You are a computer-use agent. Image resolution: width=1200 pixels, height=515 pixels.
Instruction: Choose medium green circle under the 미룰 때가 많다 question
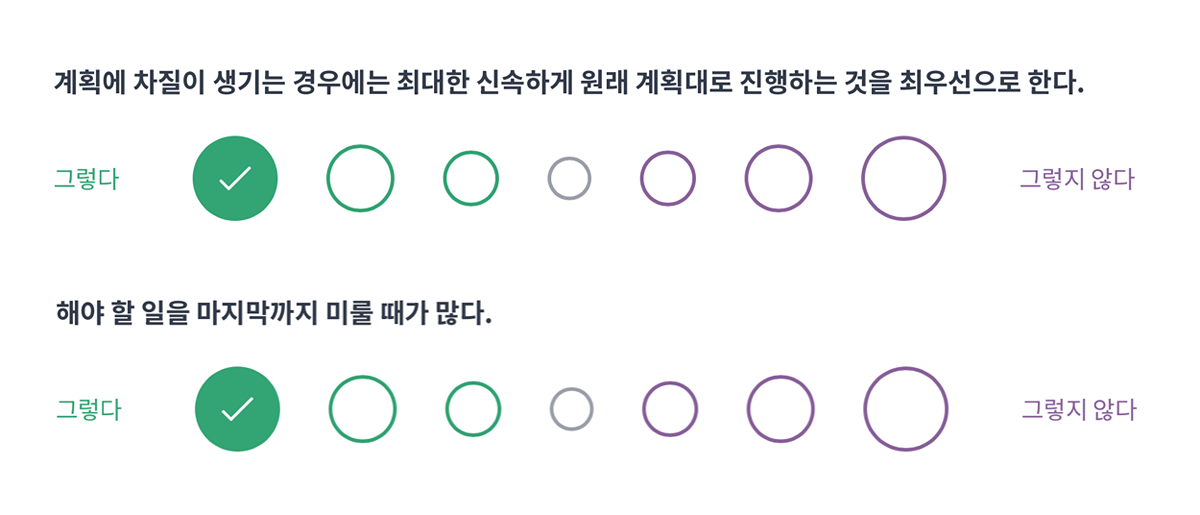(362, 409)
